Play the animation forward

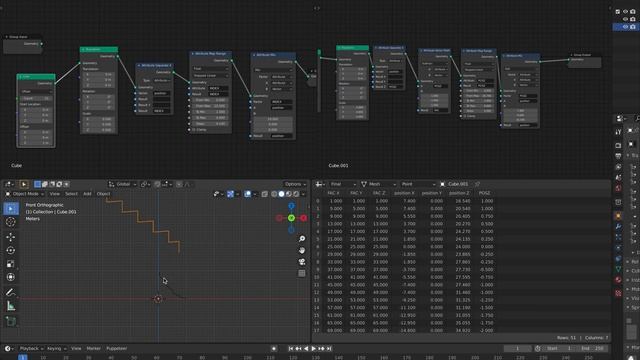(313, 349)
